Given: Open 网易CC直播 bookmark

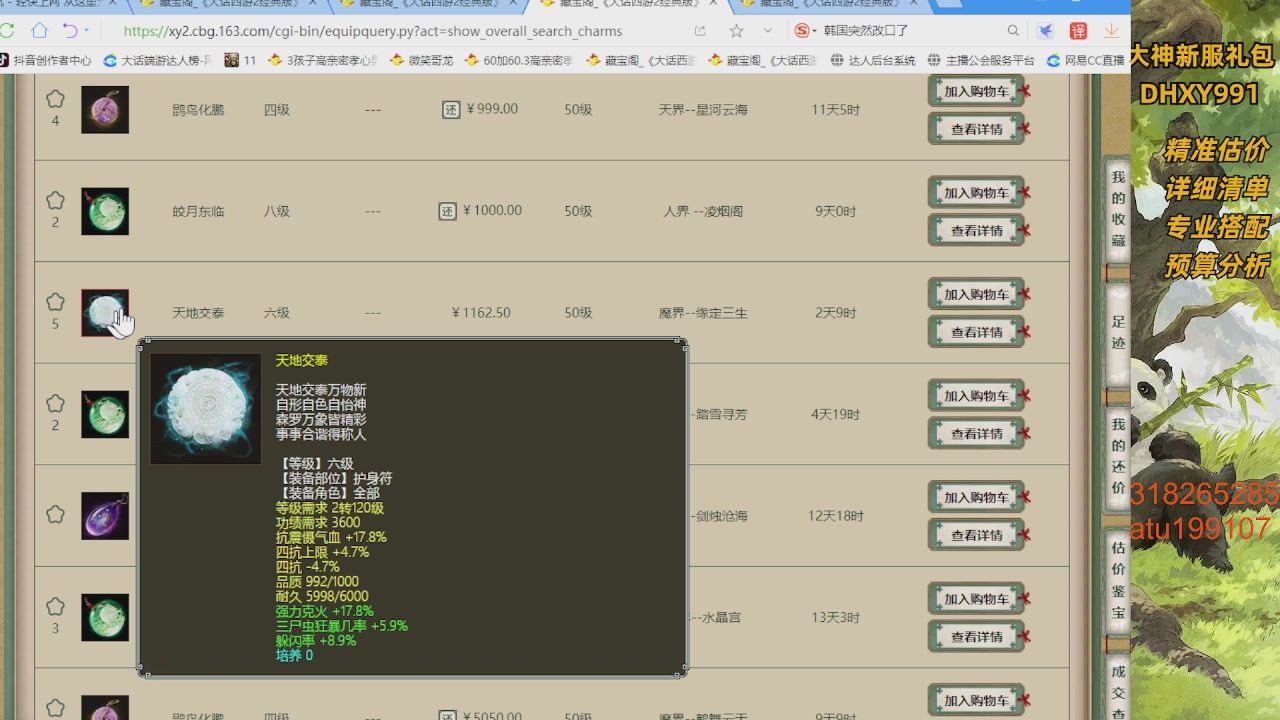Looking at the screenshot, I should (x=1086, y=60).
